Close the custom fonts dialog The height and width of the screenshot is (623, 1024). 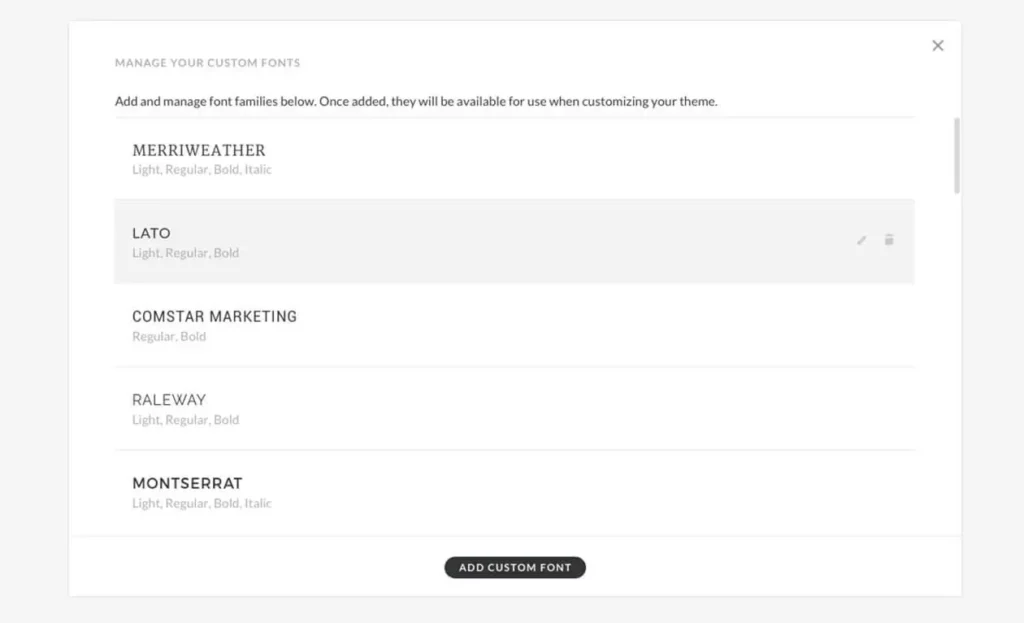coord(937,46)
